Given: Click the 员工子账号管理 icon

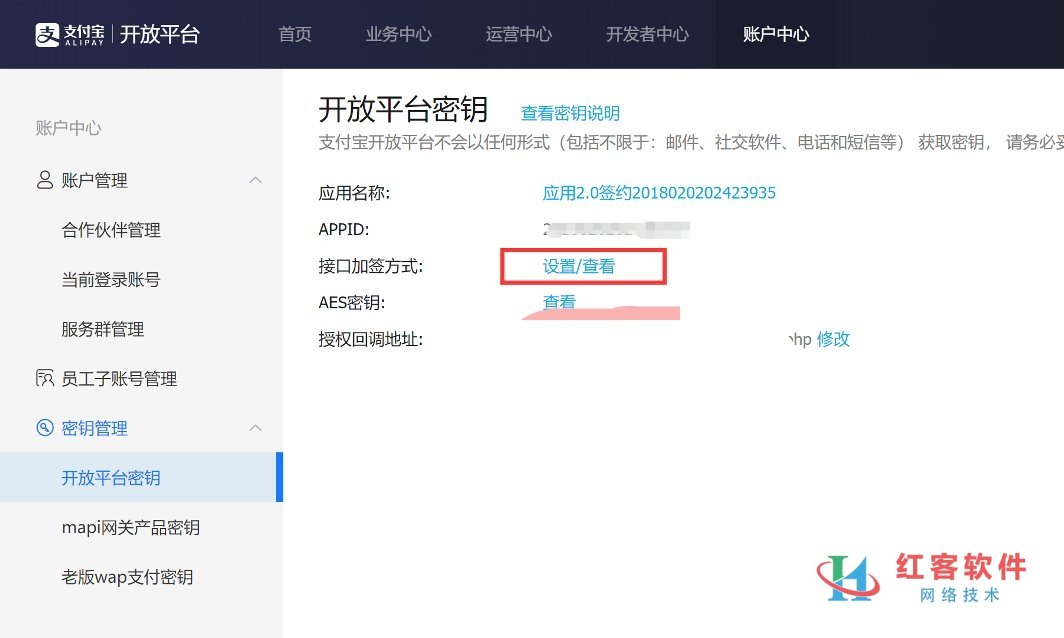Looking at the screenshot, I should pos(45,378).
